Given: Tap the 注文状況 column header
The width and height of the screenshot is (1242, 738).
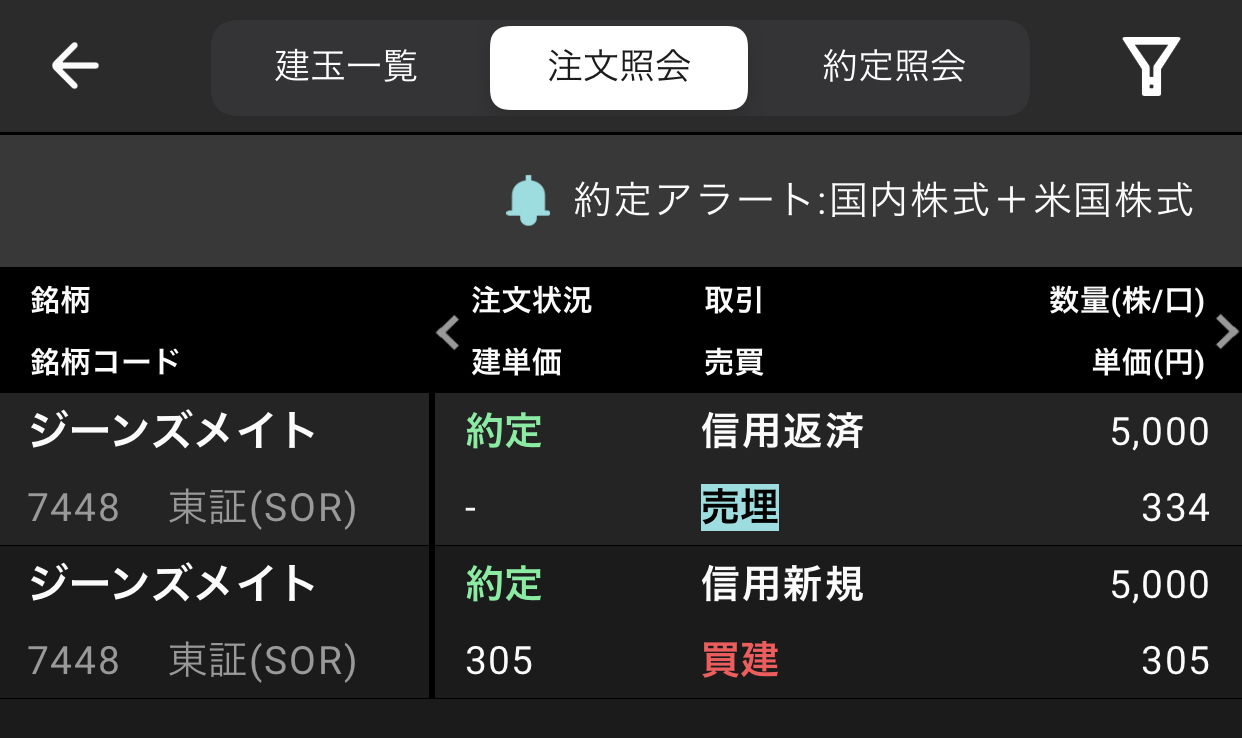Looking at the screenshot, I should (532, 300).
